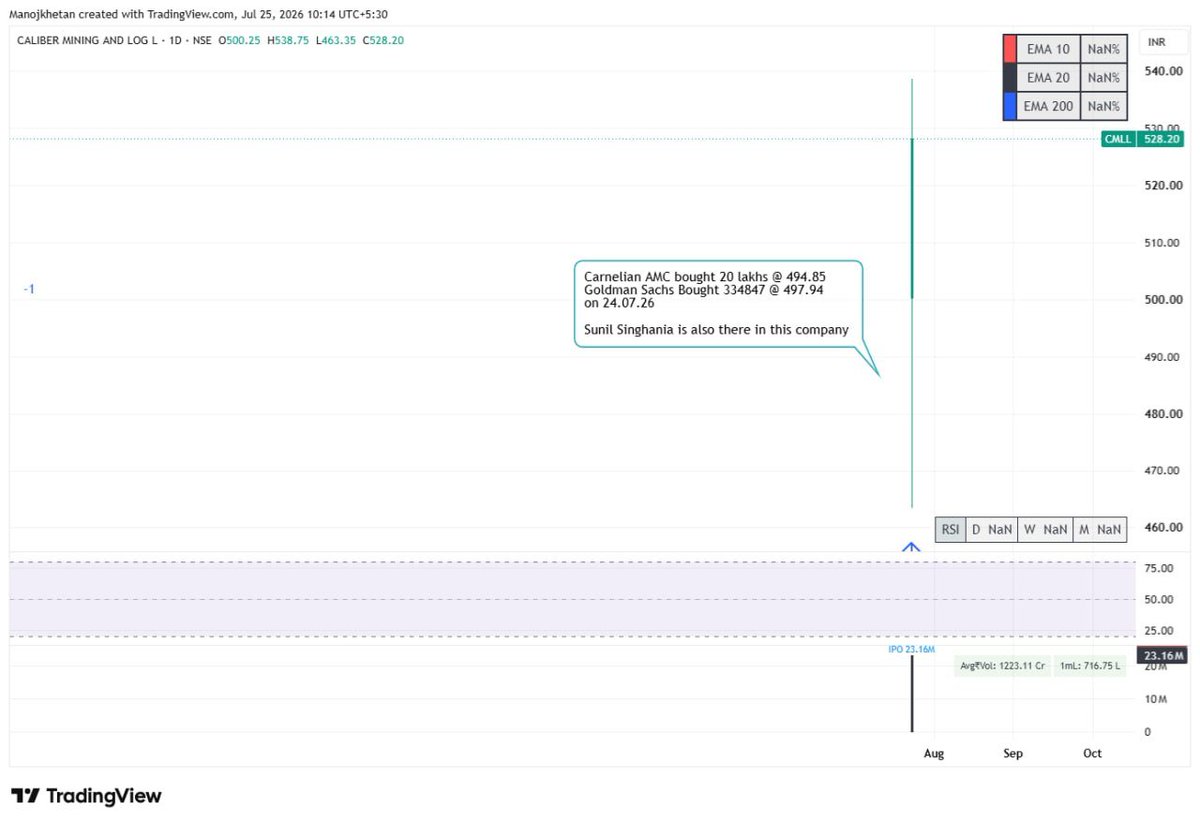
Task: Click the 528.20 current price label
Action: (1161, 139)
